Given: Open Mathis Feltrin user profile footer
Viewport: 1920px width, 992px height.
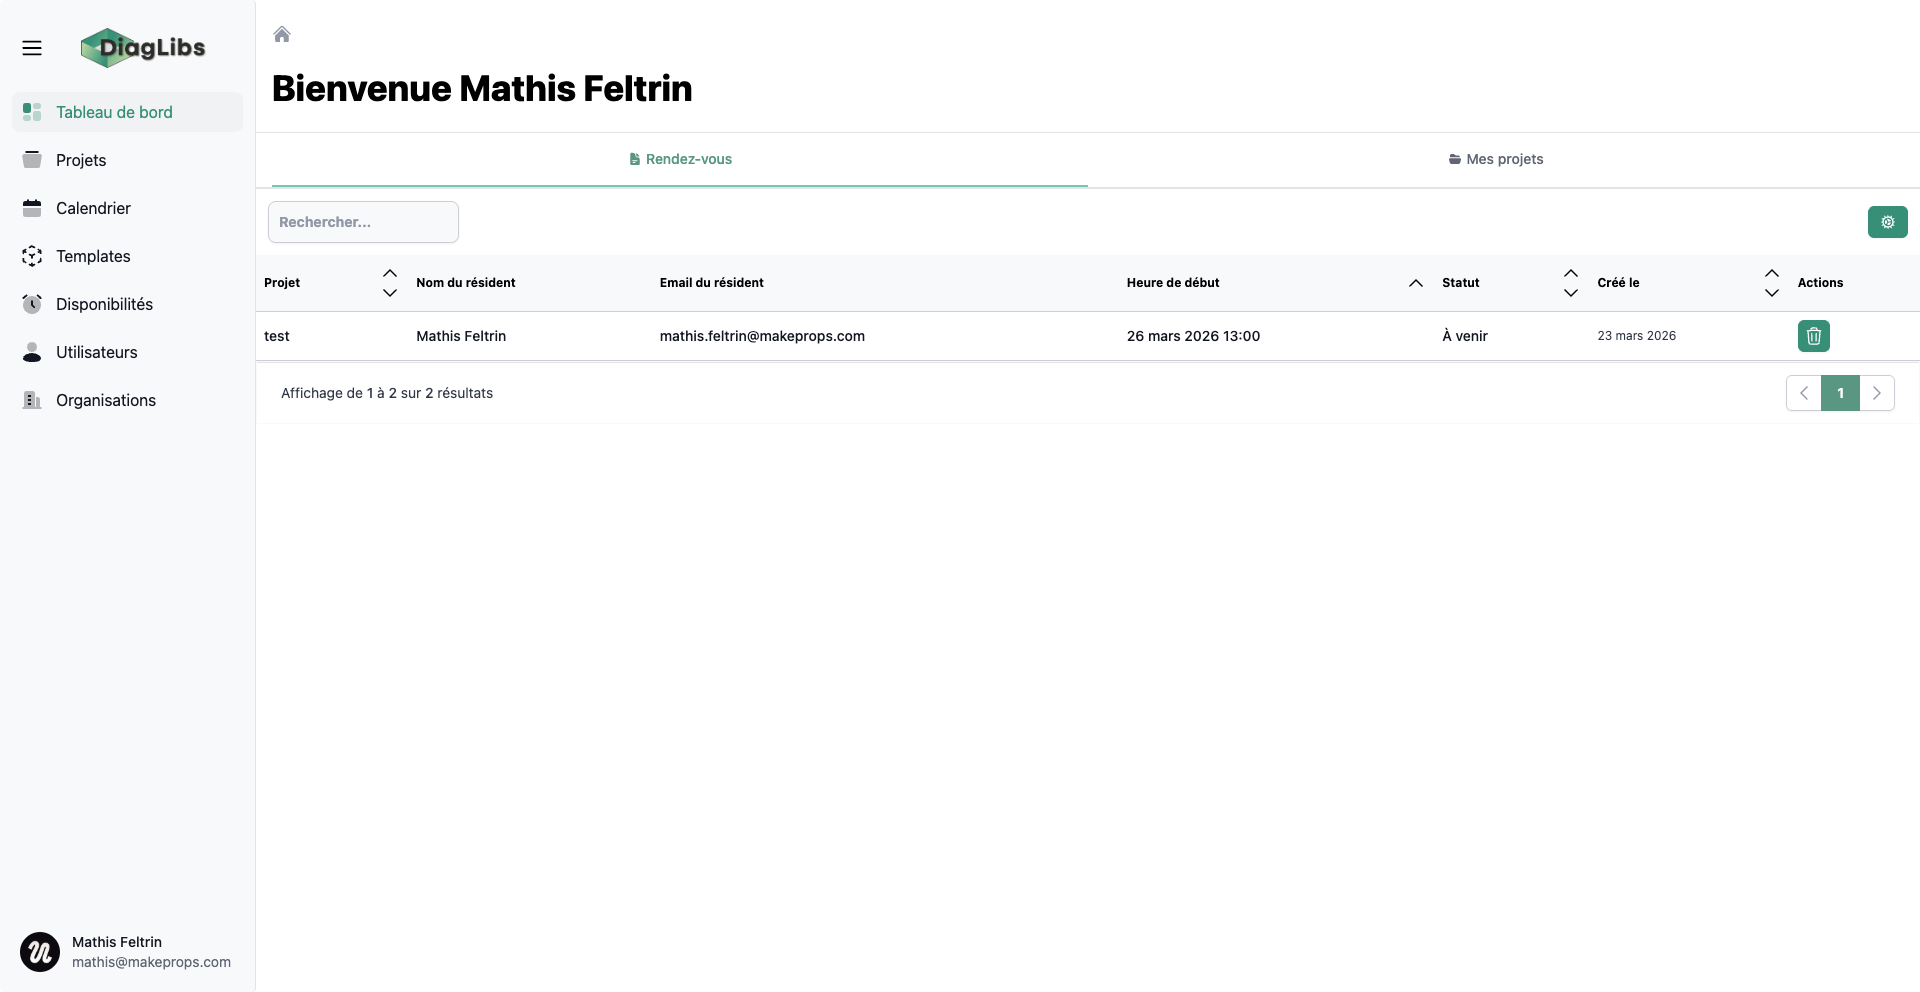Looking at the screenshot, I should coord(126,952).
